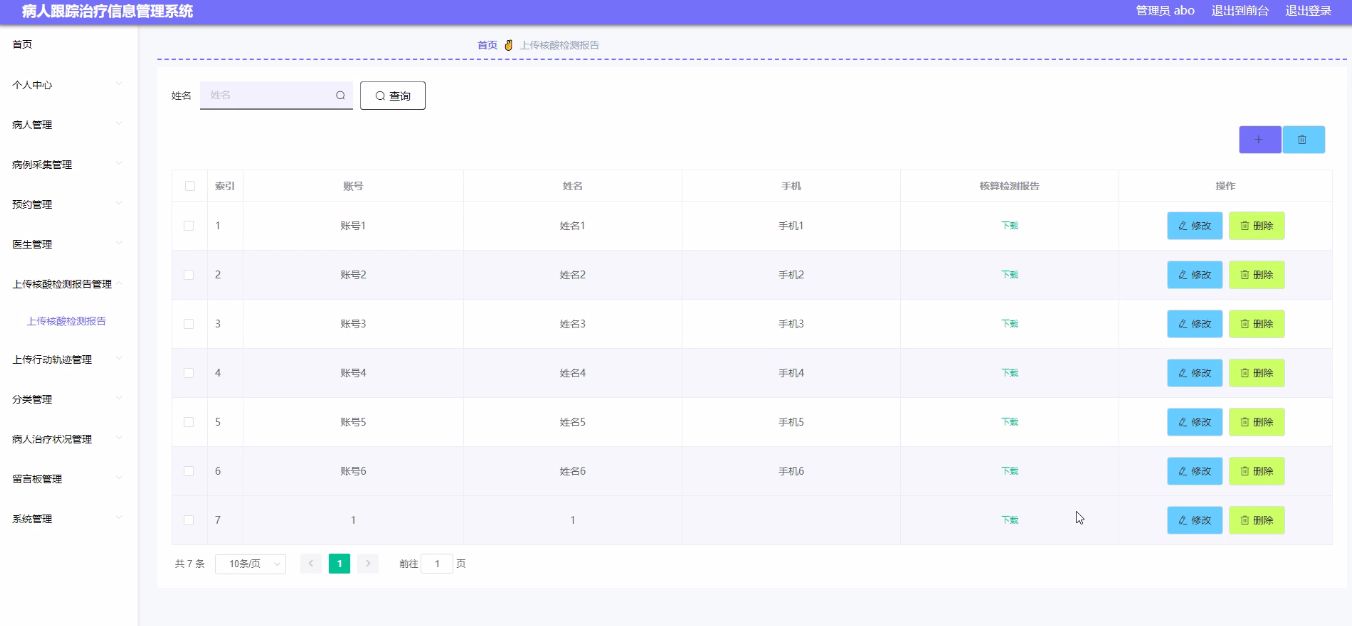Expand the 系统管理 sidebar menu
1352x626 pixels.
(68, 519)
